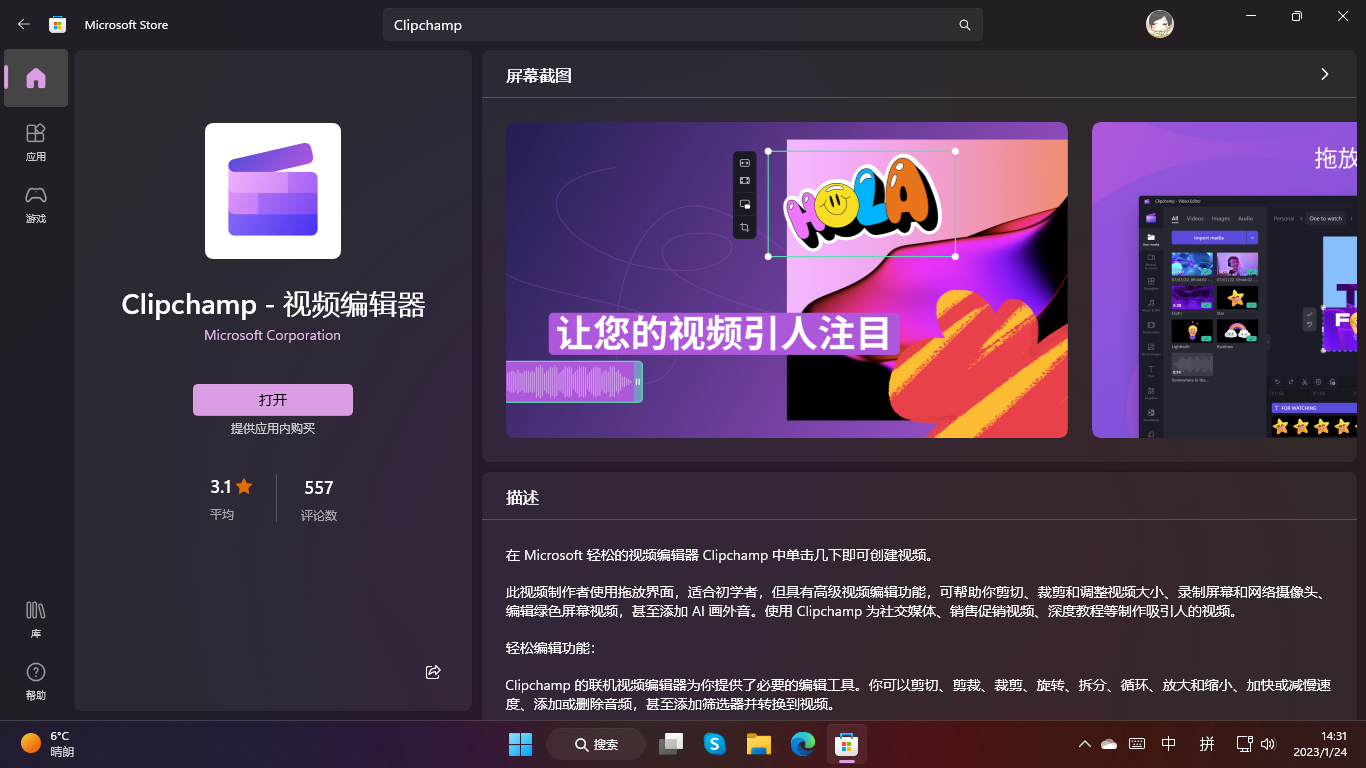The image size is (1366, 768).
Task: Open 帮助 (Help) in sidebar
Action: pos(36,681)
